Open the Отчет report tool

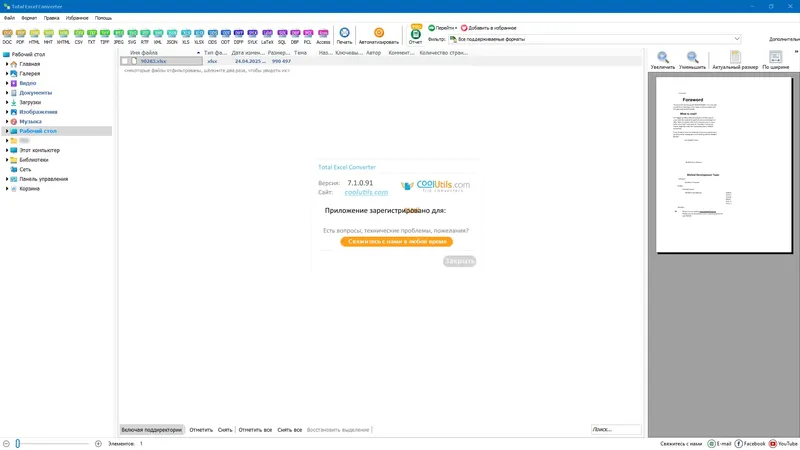416,35
